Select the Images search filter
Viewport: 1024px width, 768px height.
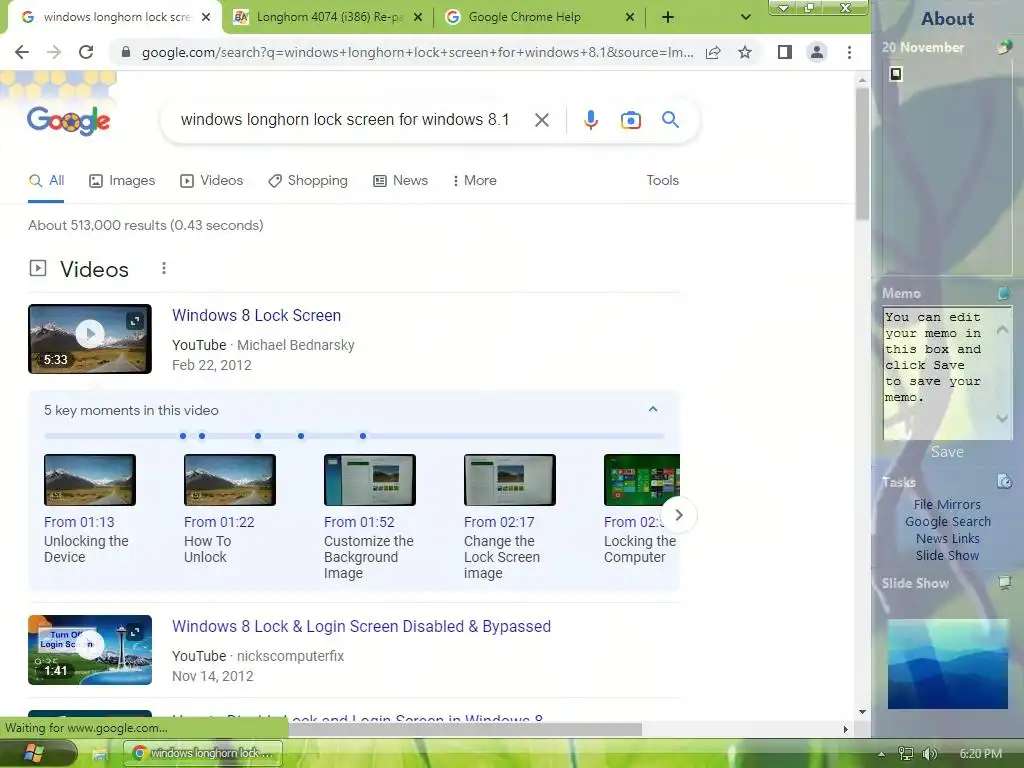(122, 181)
